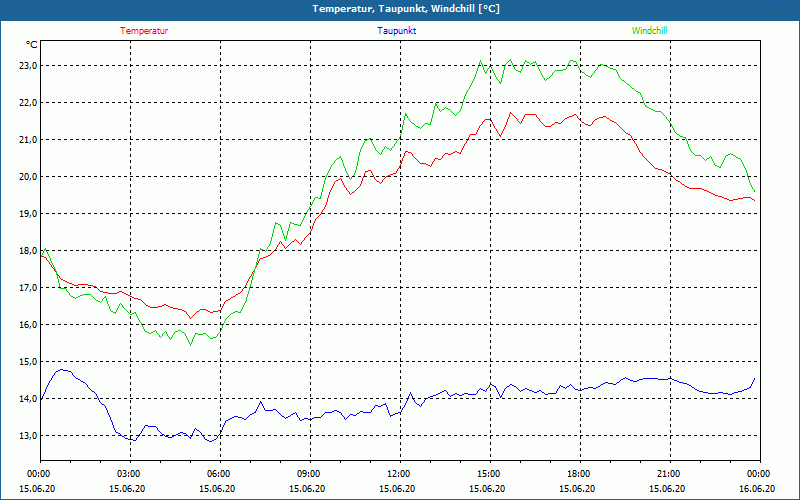Click the '16.06.20' date label
The height and width of the screenshot is (500, 800).
tap(757, 489)
